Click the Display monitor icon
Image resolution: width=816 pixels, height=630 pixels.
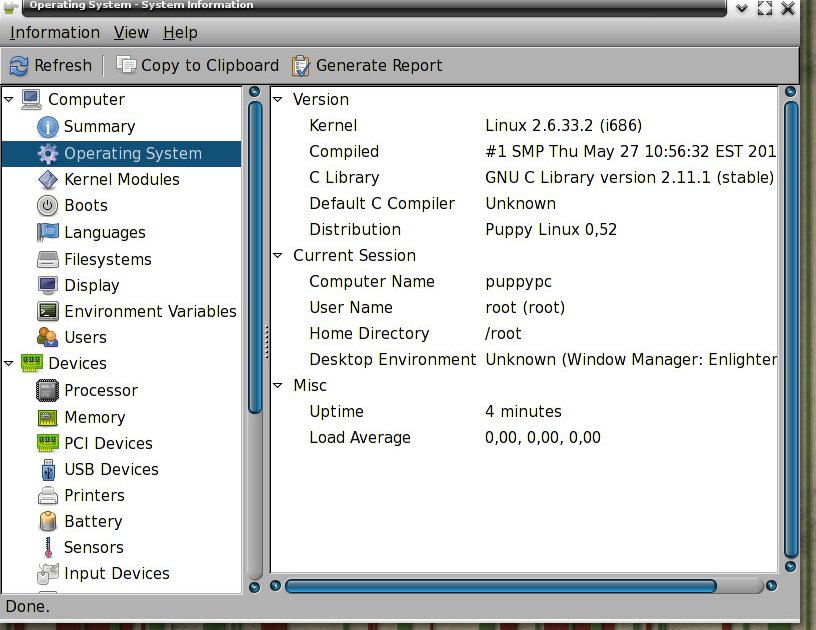coord(47,285)
